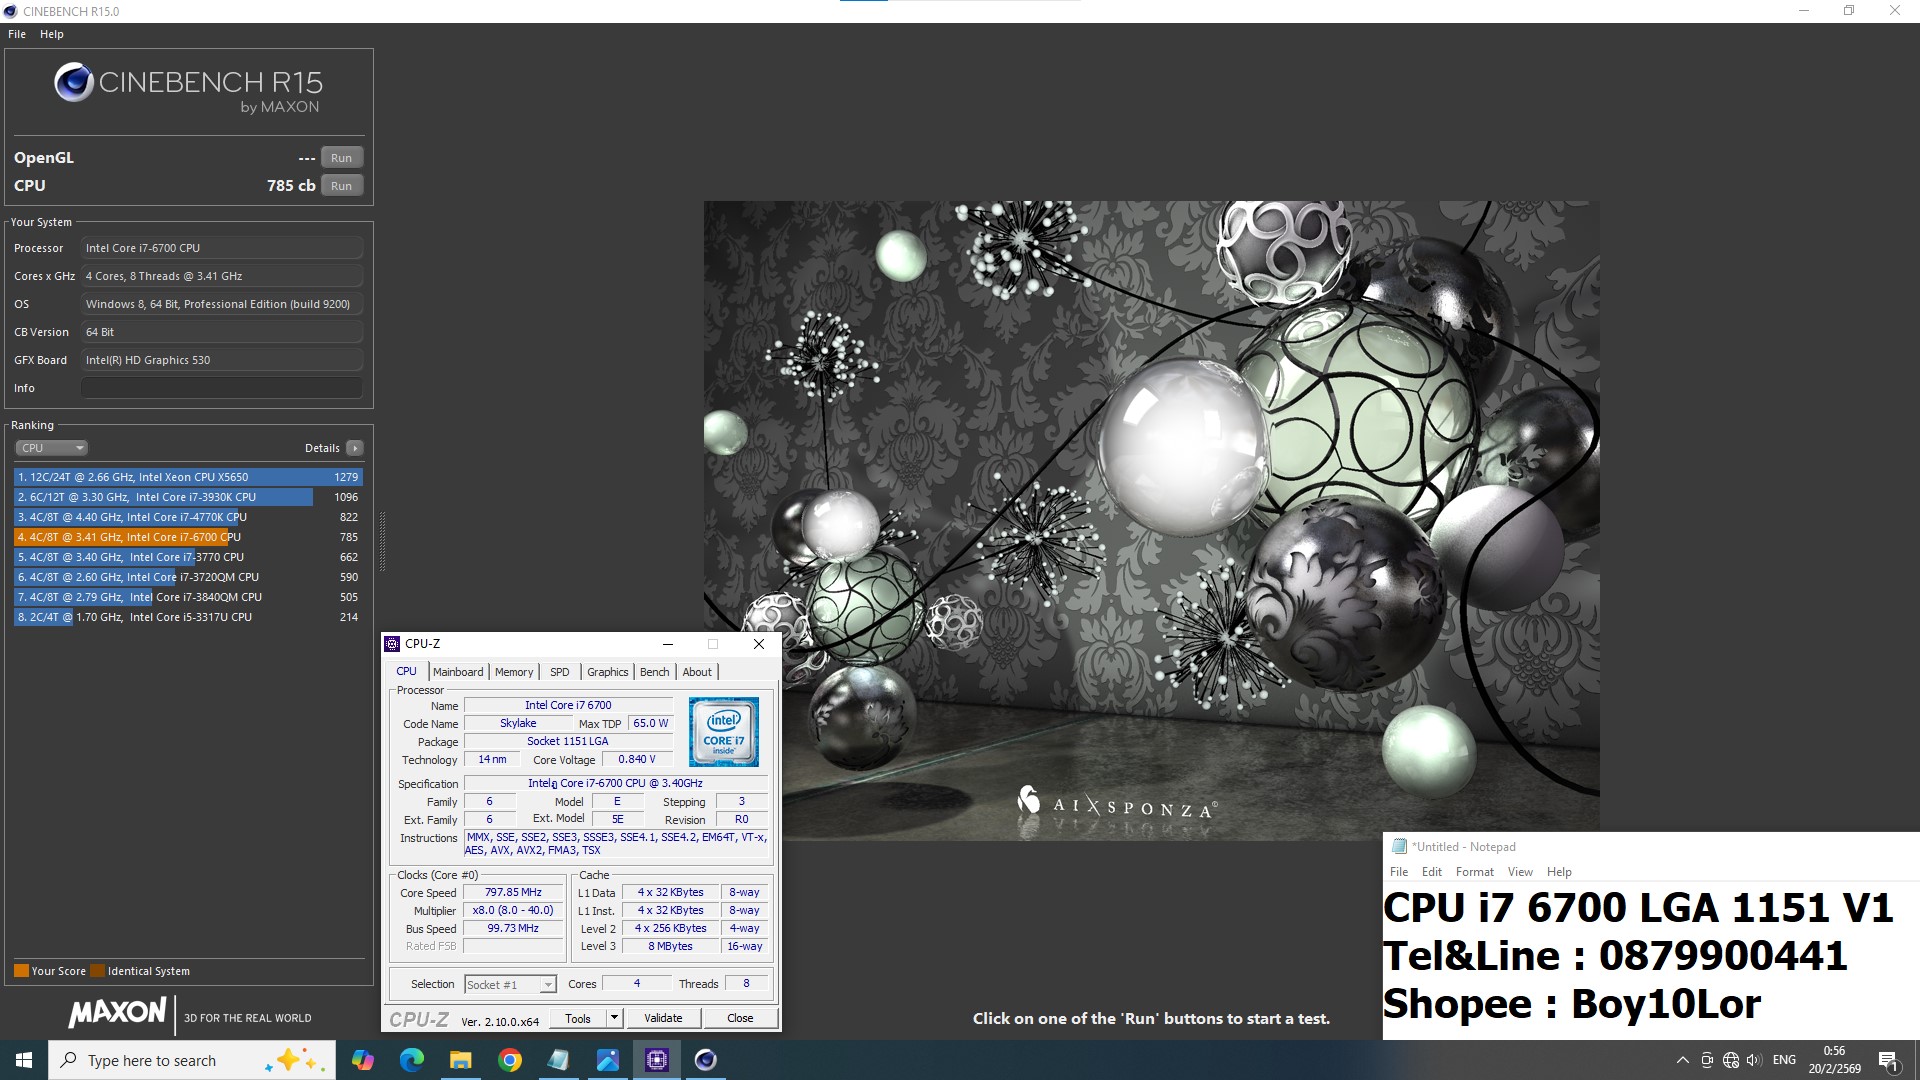Open Copilot icon in taskbar

(x=362, y=1060)
